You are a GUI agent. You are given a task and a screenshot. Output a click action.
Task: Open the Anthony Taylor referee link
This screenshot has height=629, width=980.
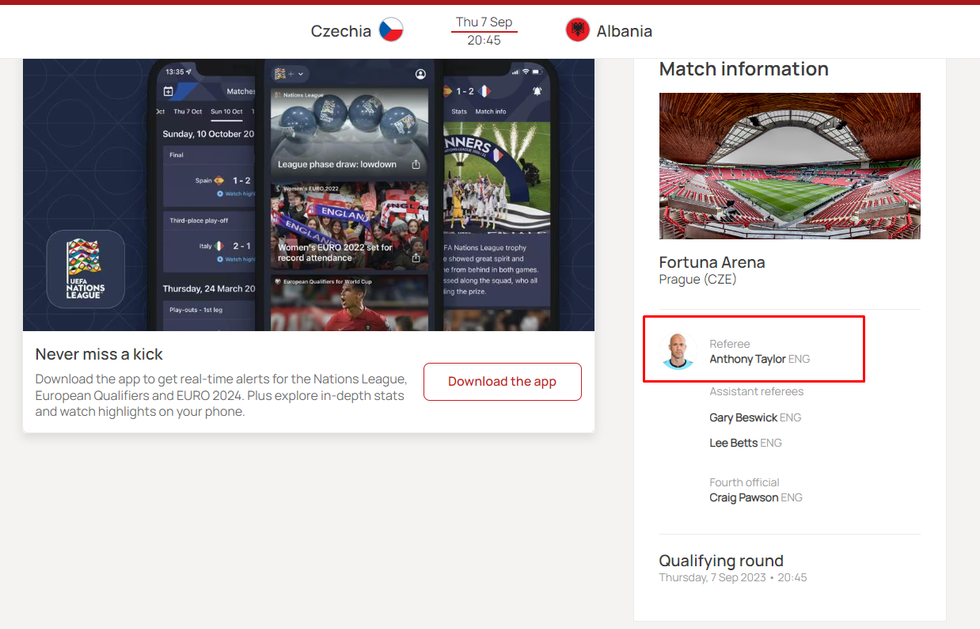tap(747, 359)
